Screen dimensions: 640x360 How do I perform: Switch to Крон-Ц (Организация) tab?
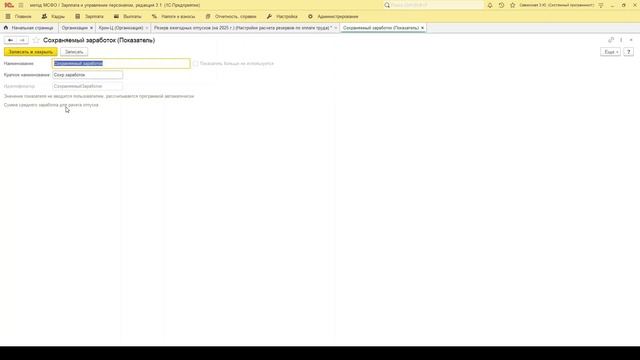click(x=121, y=28)
